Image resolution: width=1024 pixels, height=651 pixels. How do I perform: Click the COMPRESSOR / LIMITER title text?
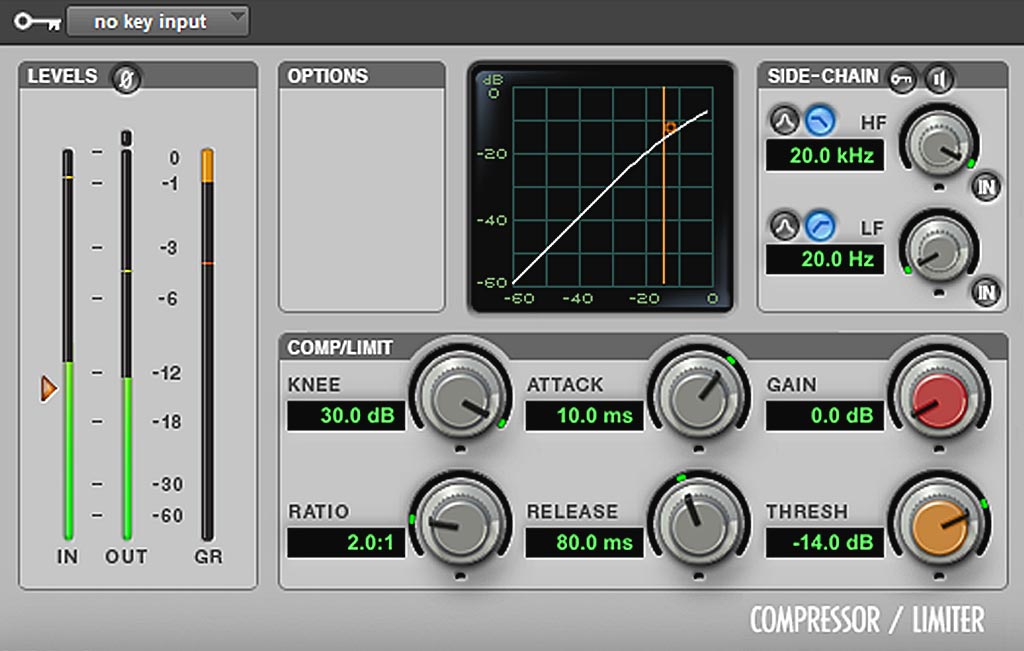click(x=867, y=620)
